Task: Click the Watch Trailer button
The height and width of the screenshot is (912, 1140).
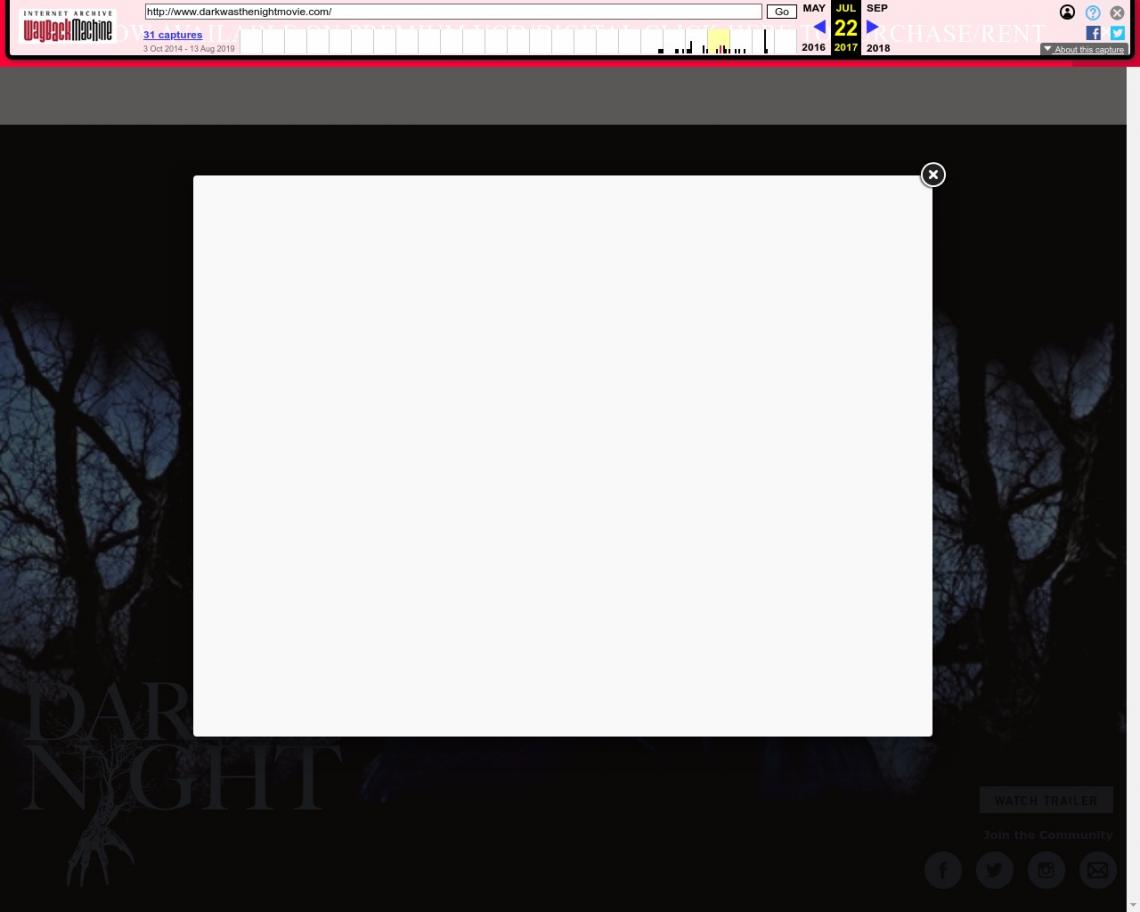Action: 1045,800
